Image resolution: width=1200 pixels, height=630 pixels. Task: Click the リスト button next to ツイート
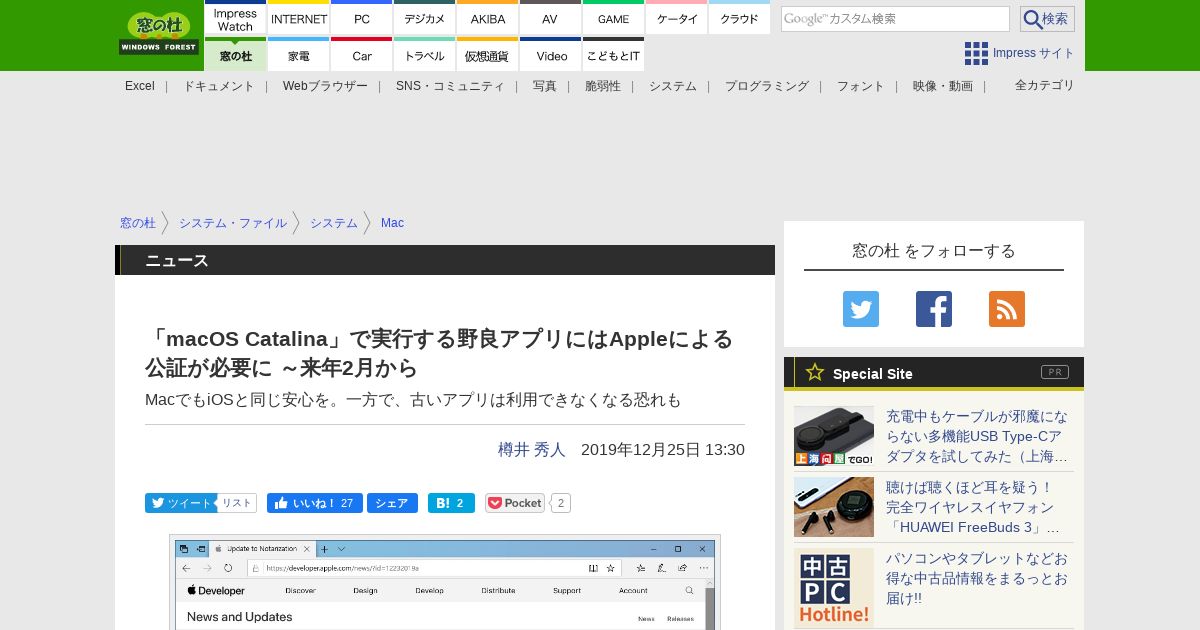(237, 503)
